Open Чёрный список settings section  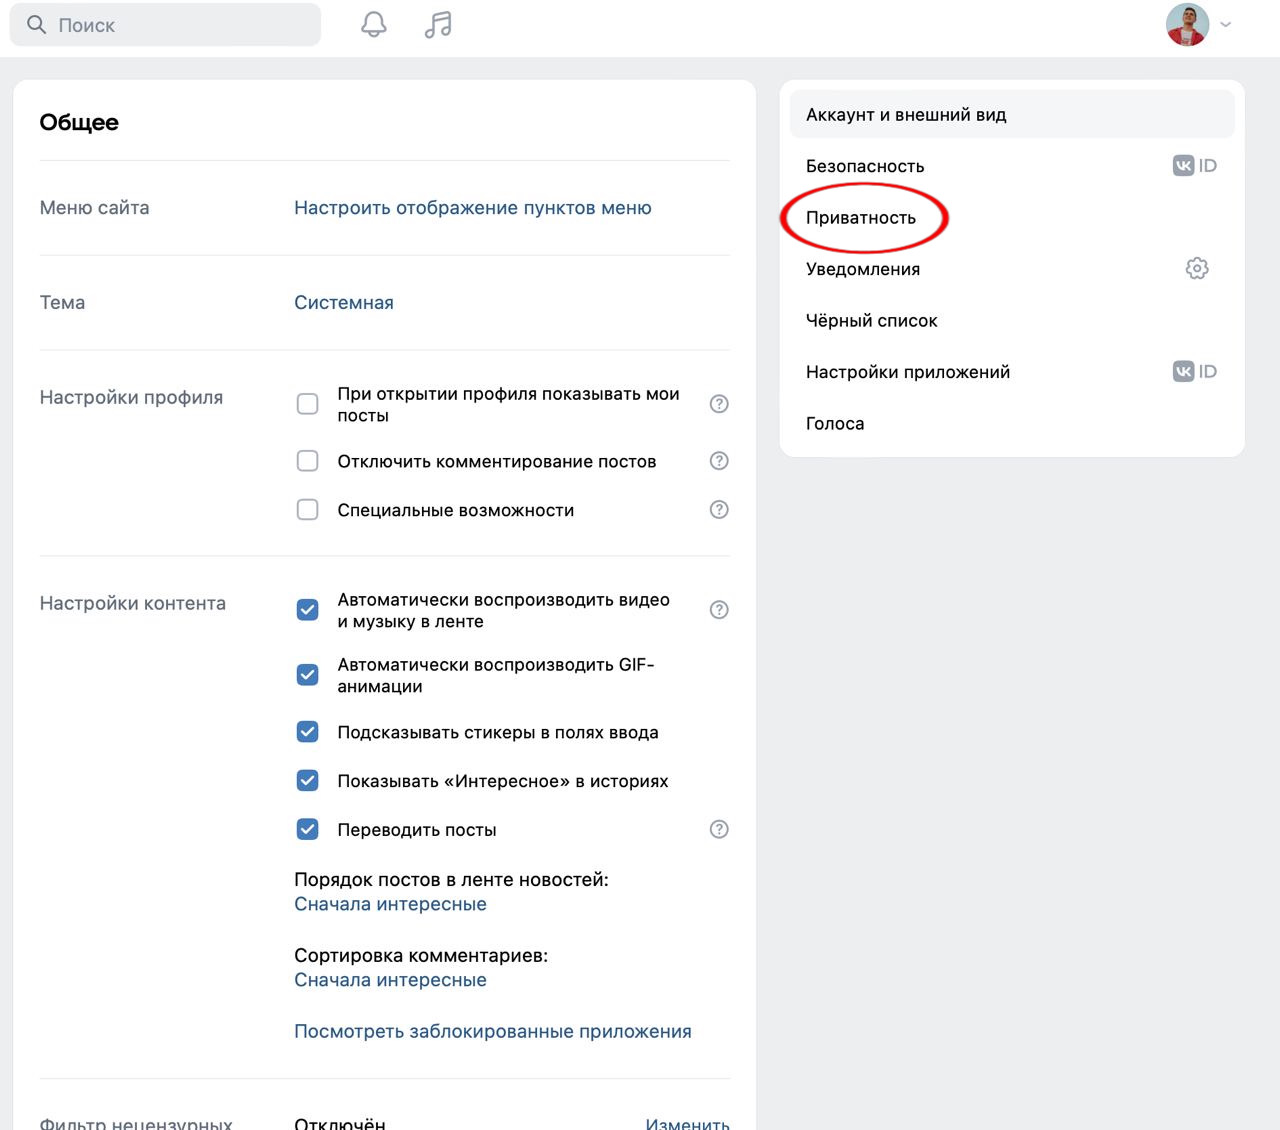click(871, 320)
